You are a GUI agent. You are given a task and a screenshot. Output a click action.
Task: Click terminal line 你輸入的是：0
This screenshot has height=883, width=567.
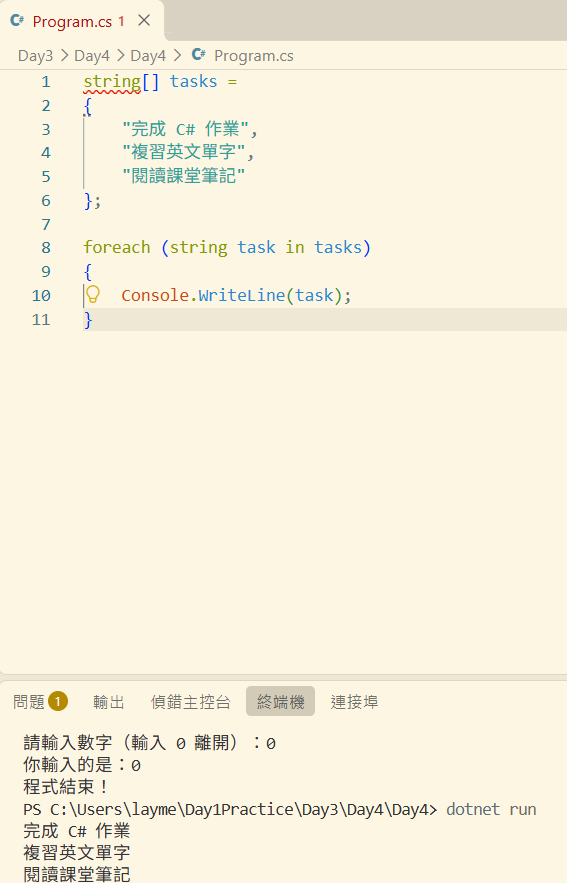coord(82,765)
